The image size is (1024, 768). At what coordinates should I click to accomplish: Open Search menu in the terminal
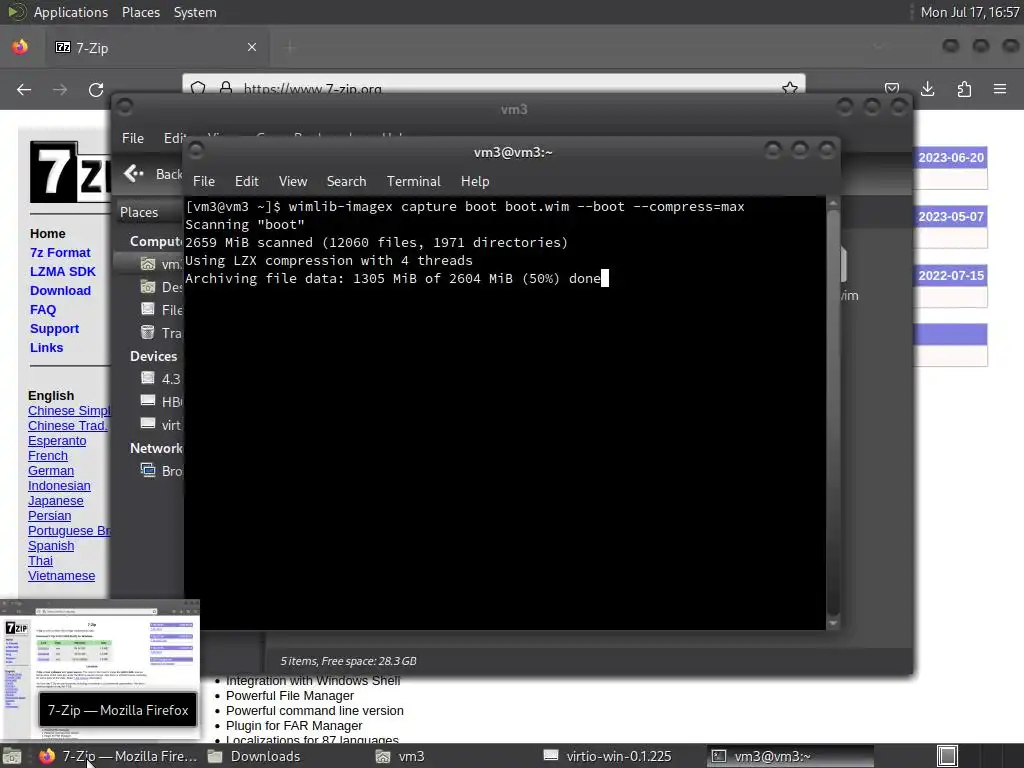346,181
